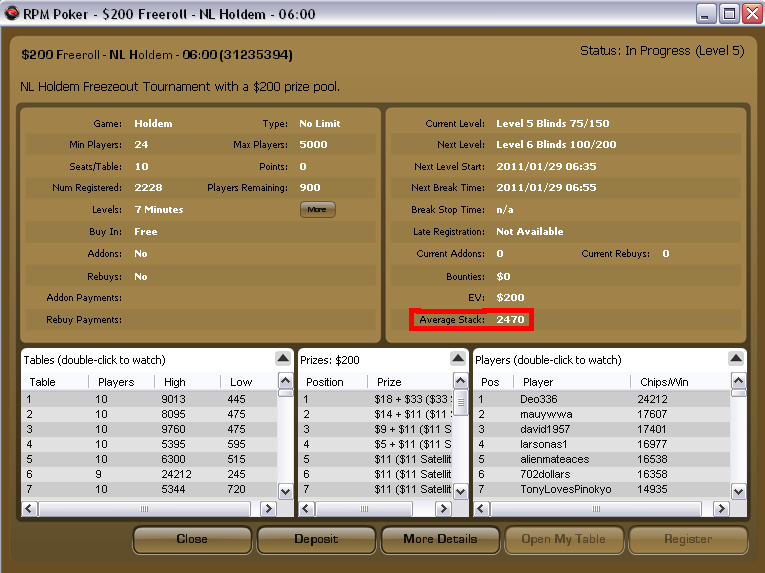This screenshot has width=765, height=573.
Task: Click the Tables list scroll right arrow
Action: pyautogui.click(x=268, y=509)
